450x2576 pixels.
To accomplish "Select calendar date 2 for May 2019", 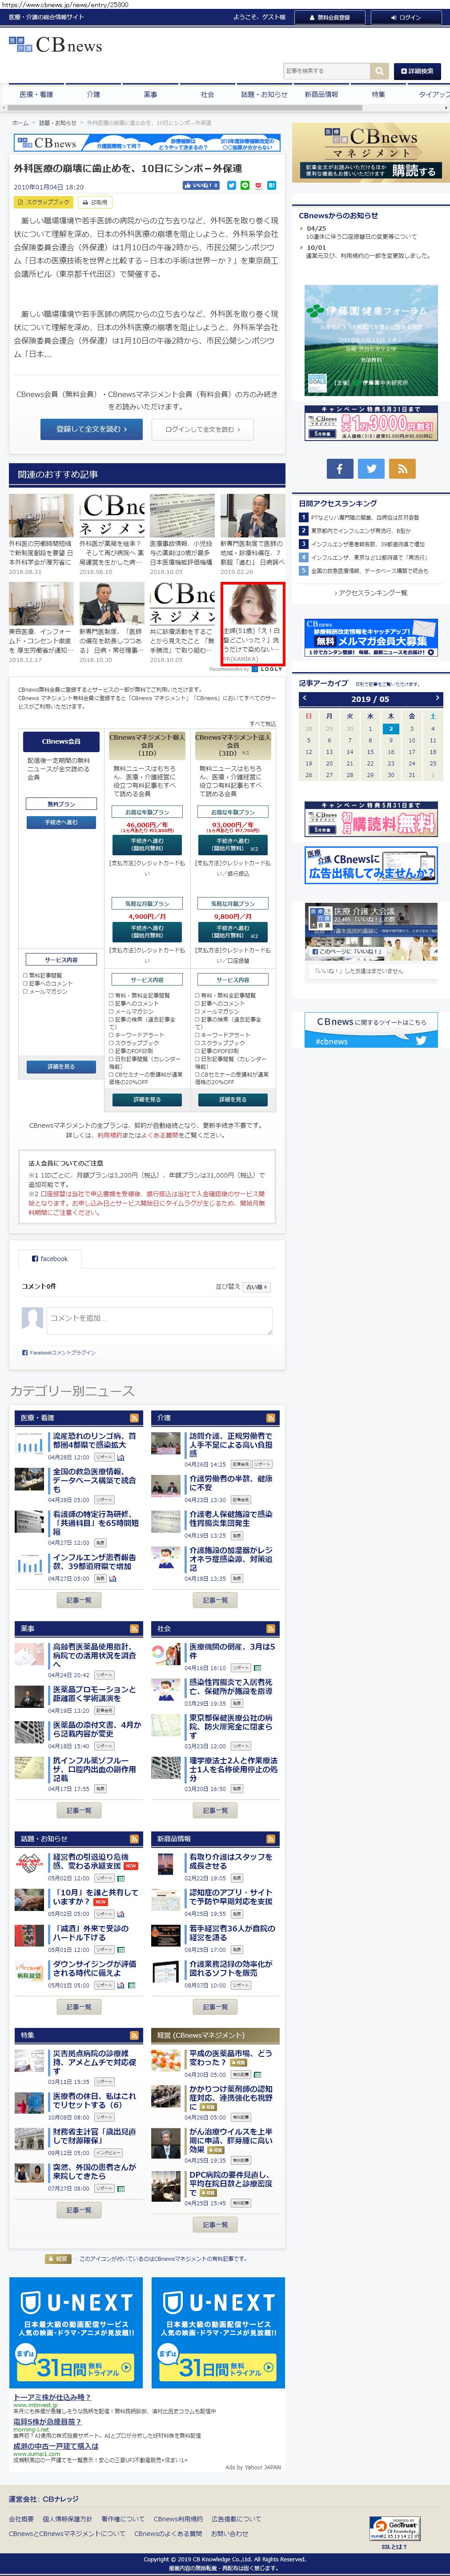I will (x=390, y=728).
